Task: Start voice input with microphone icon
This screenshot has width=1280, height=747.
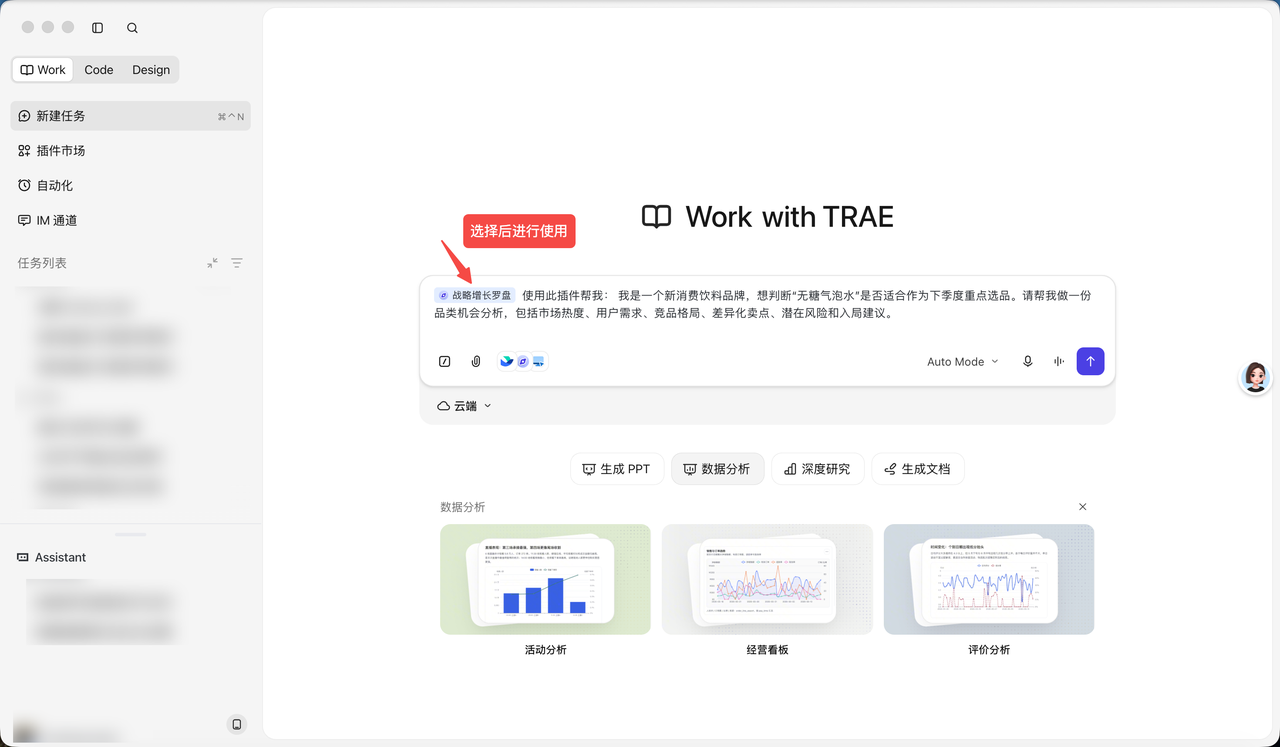Action: [1027, 362]
